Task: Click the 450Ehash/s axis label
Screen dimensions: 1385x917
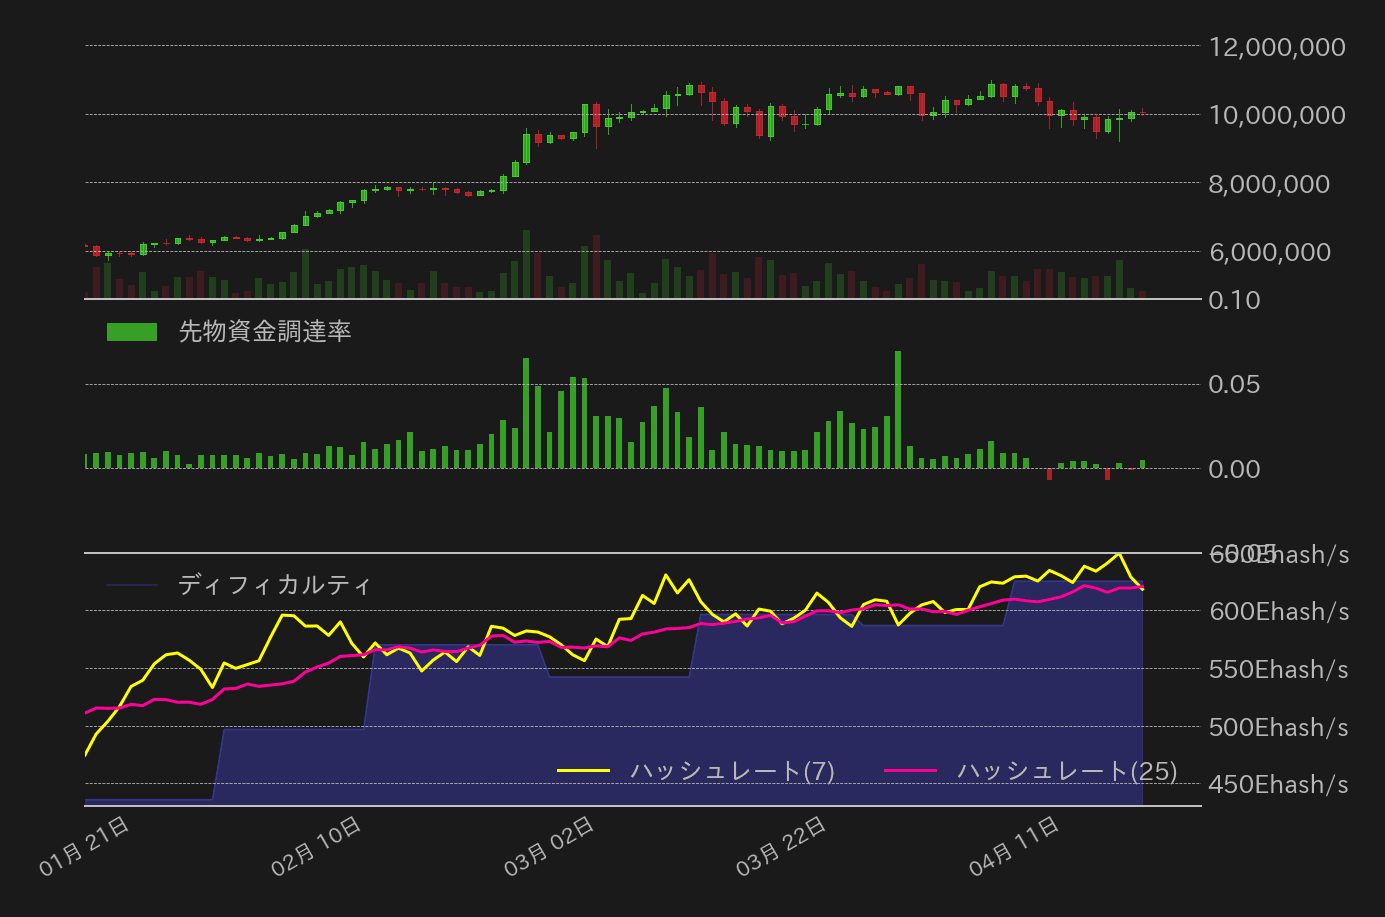Action: click(1278, 784)
